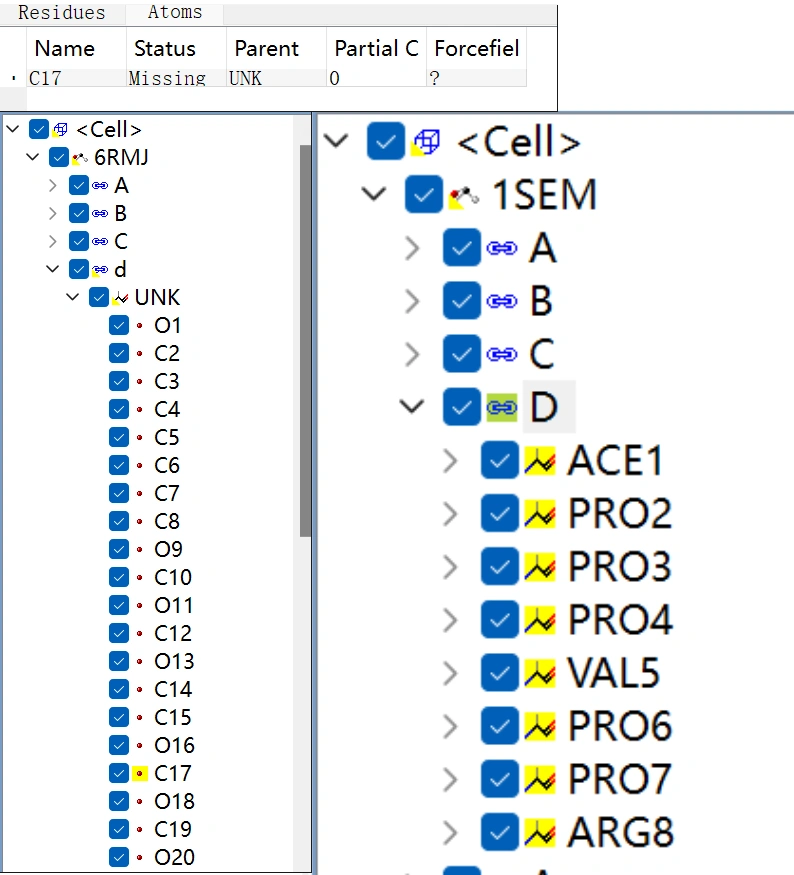Click the left tree vertical scrollbar

click(305, 340)
